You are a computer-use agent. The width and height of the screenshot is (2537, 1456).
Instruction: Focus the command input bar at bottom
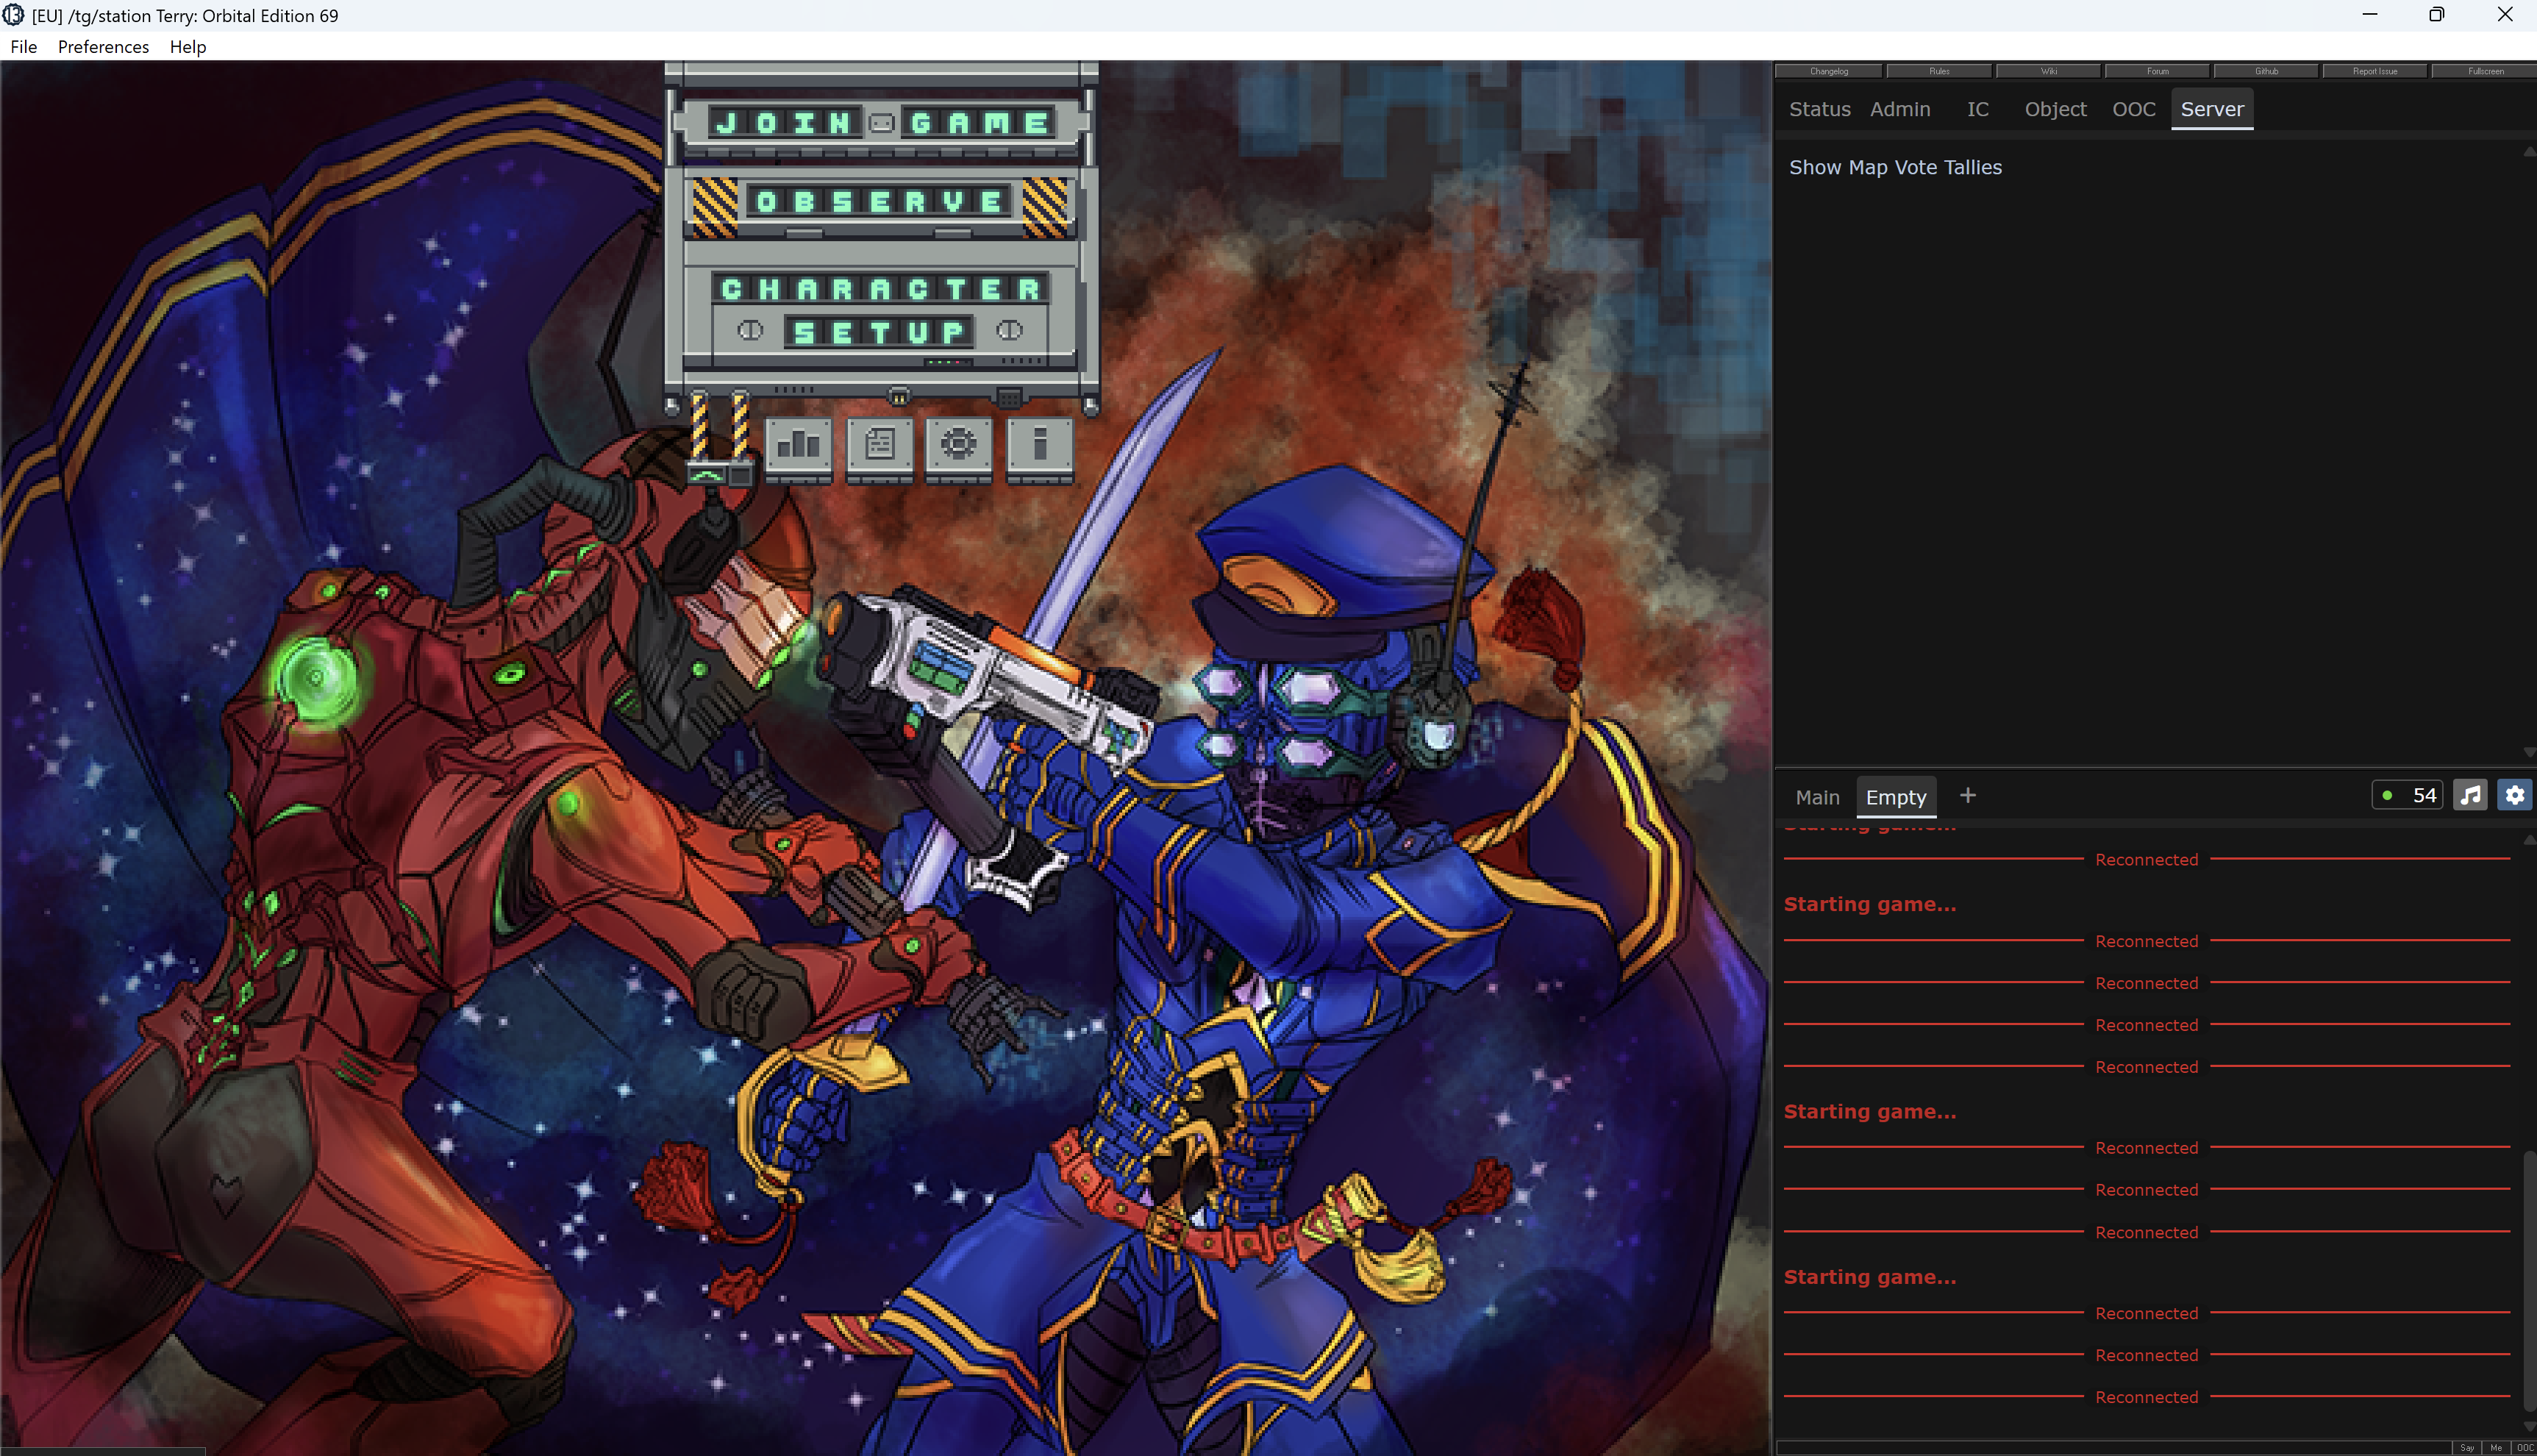click(x=2113, y=1447)
